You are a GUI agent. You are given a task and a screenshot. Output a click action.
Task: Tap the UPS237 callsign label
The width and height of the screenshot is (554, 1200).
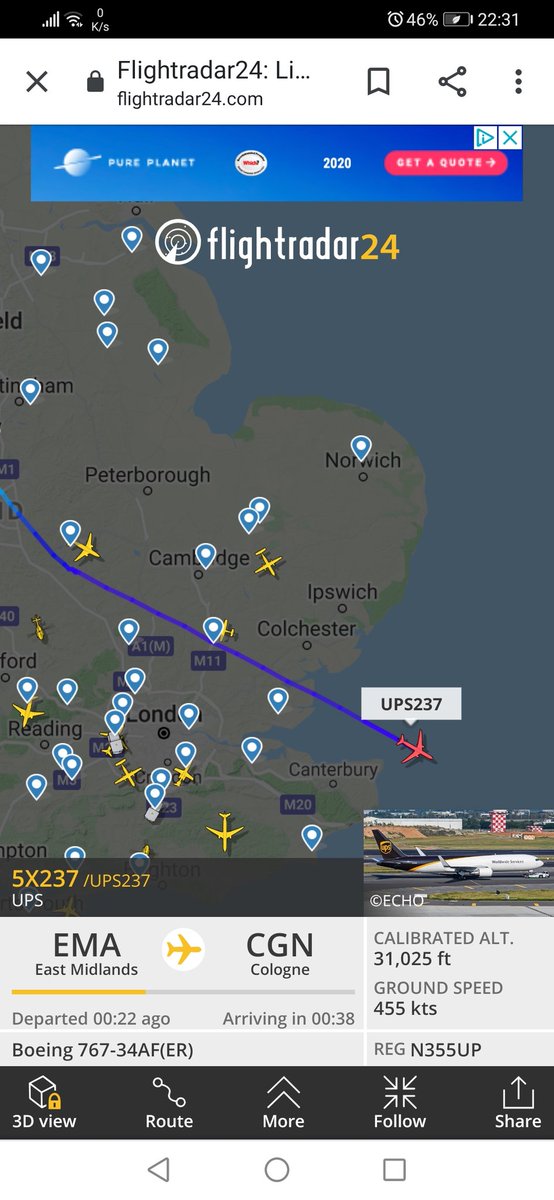[411, 704]
